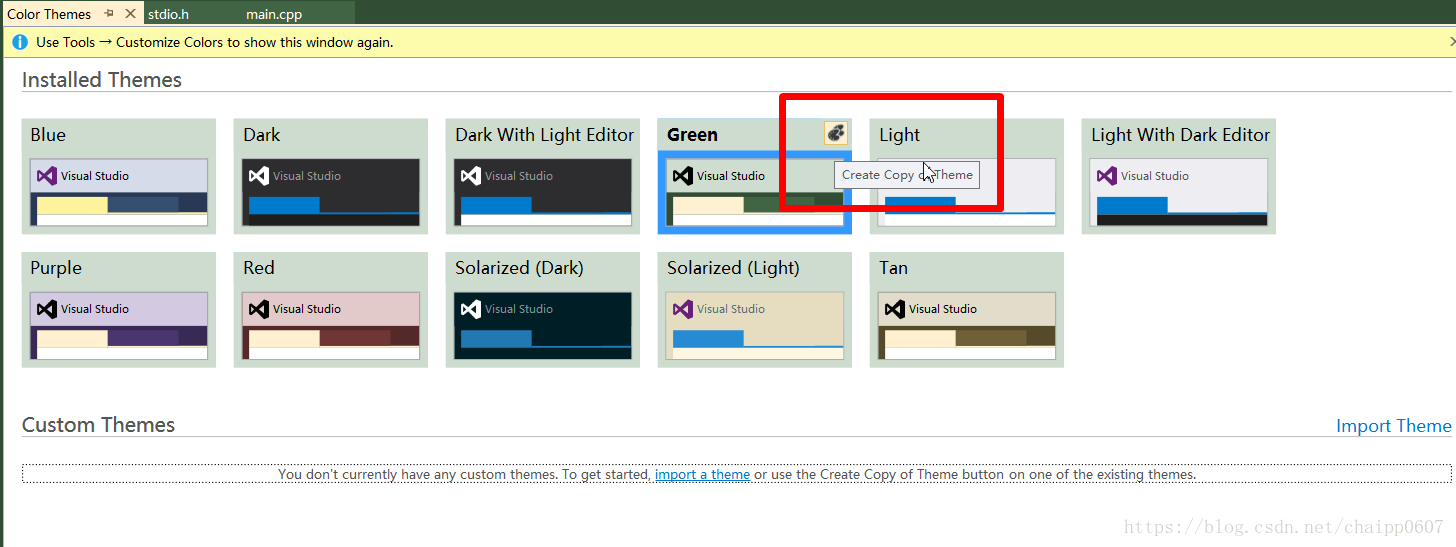The height and width of the screenshot is (547, 1456).
Task: Click the Create Copy of Theme icon on Green
Action: click(836, 134)
